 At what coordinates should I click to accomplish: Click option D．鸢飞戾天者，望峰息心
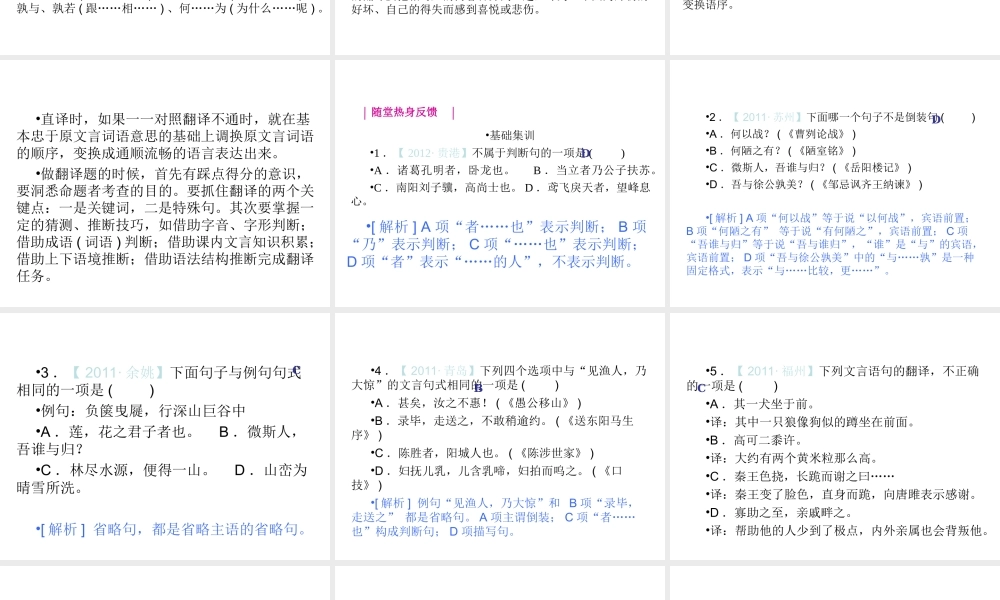501,194
